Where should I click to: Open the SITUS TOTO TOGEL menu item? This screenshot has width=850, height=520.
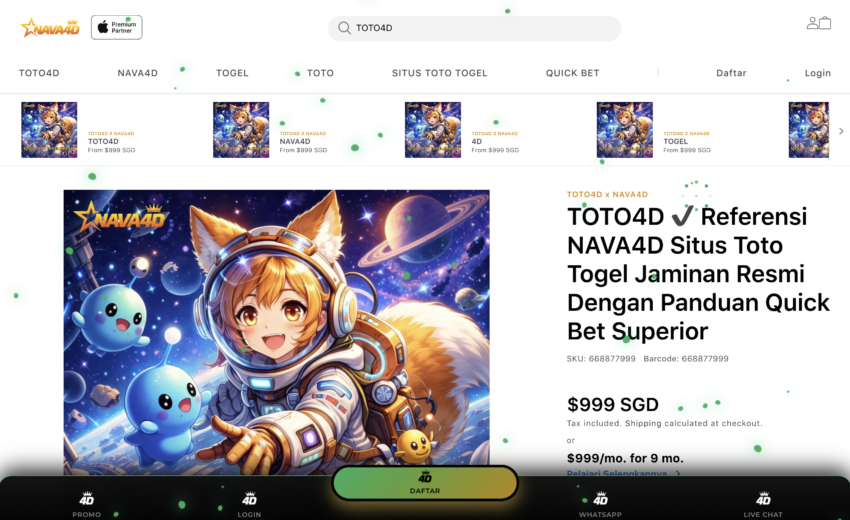tap(440, 73)
